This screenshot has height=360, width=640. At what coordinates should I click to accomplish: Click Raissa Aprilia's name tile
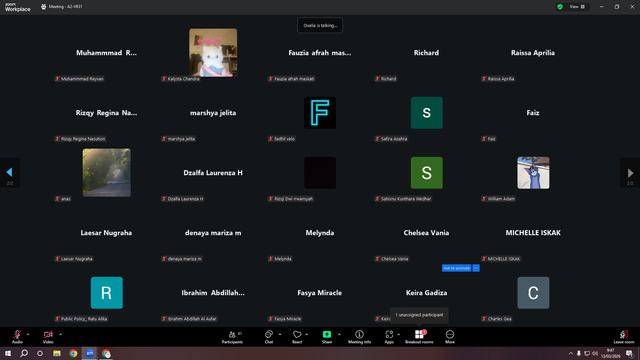[x=533, y=53]
